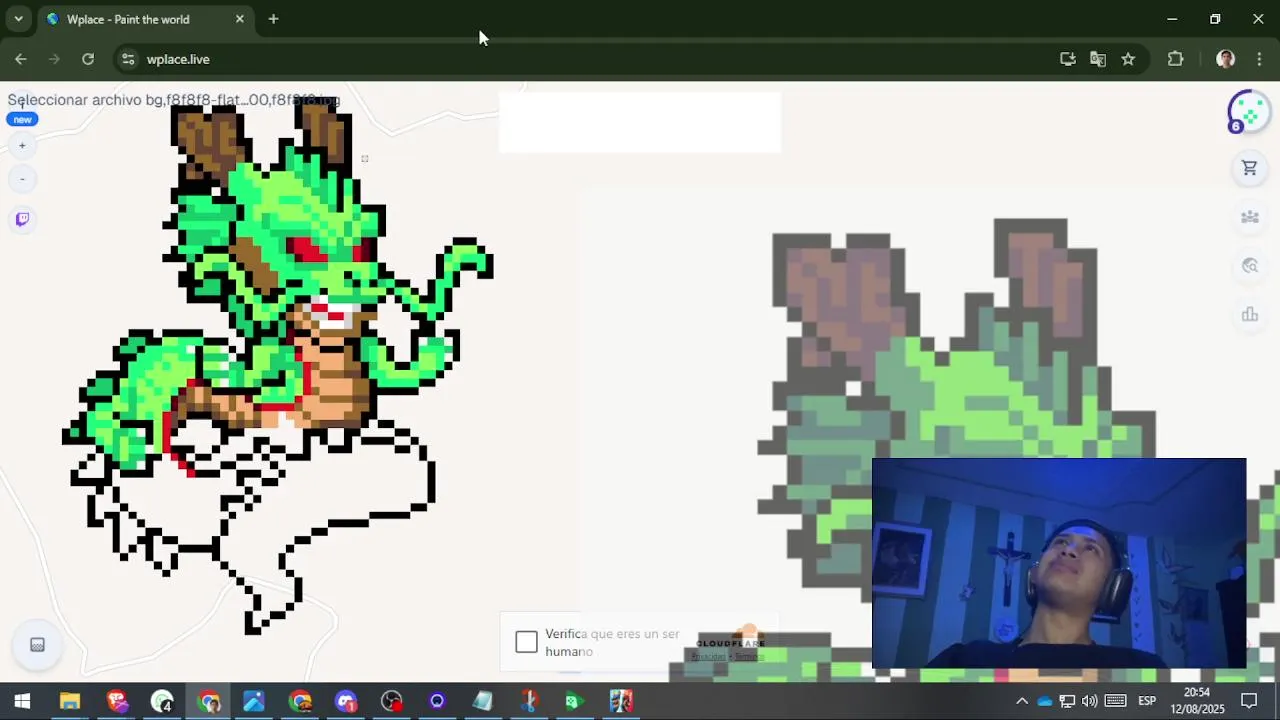This screenshot has height=720, width=1280.
Task: Zoom in with the plus map button
Action: click(22, 146)
